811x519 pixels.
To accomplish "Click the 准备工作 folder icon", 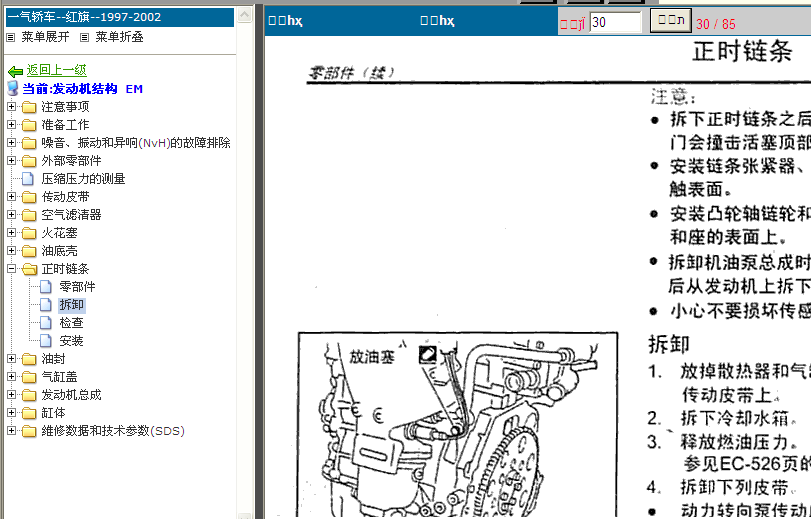I will click(x=29, y=125).
